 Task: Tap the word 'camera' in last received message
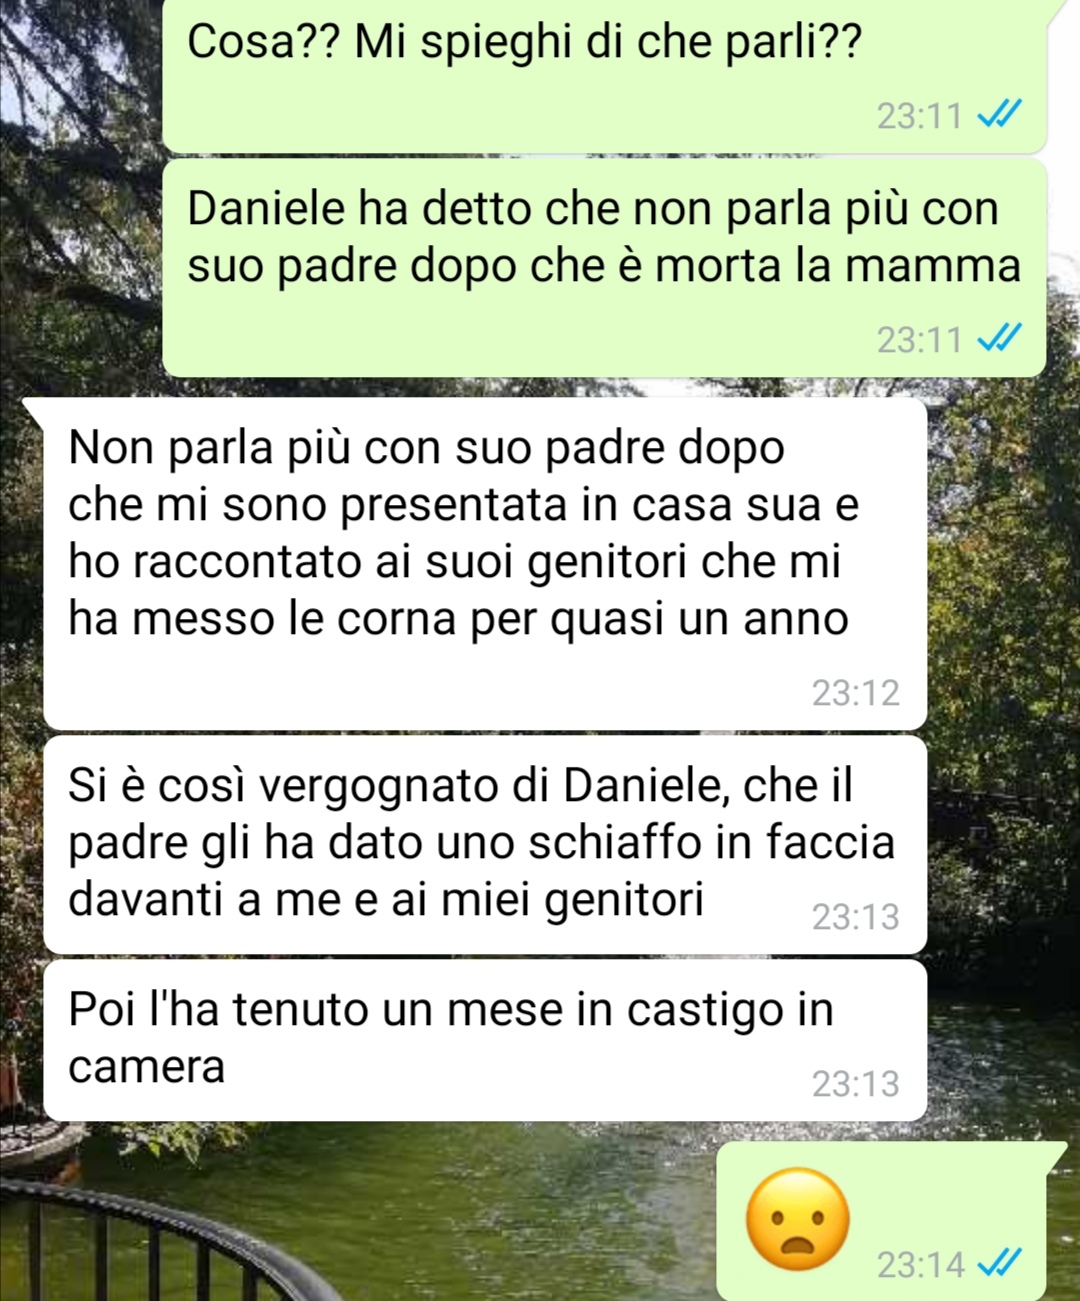click(146, 1067)
